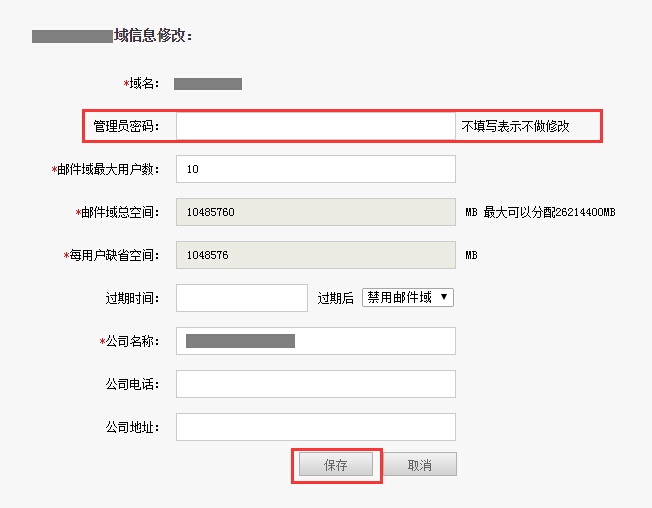652x508 pixels.
Task: Focus the 公司电话 input field
Action: [315, 384]
